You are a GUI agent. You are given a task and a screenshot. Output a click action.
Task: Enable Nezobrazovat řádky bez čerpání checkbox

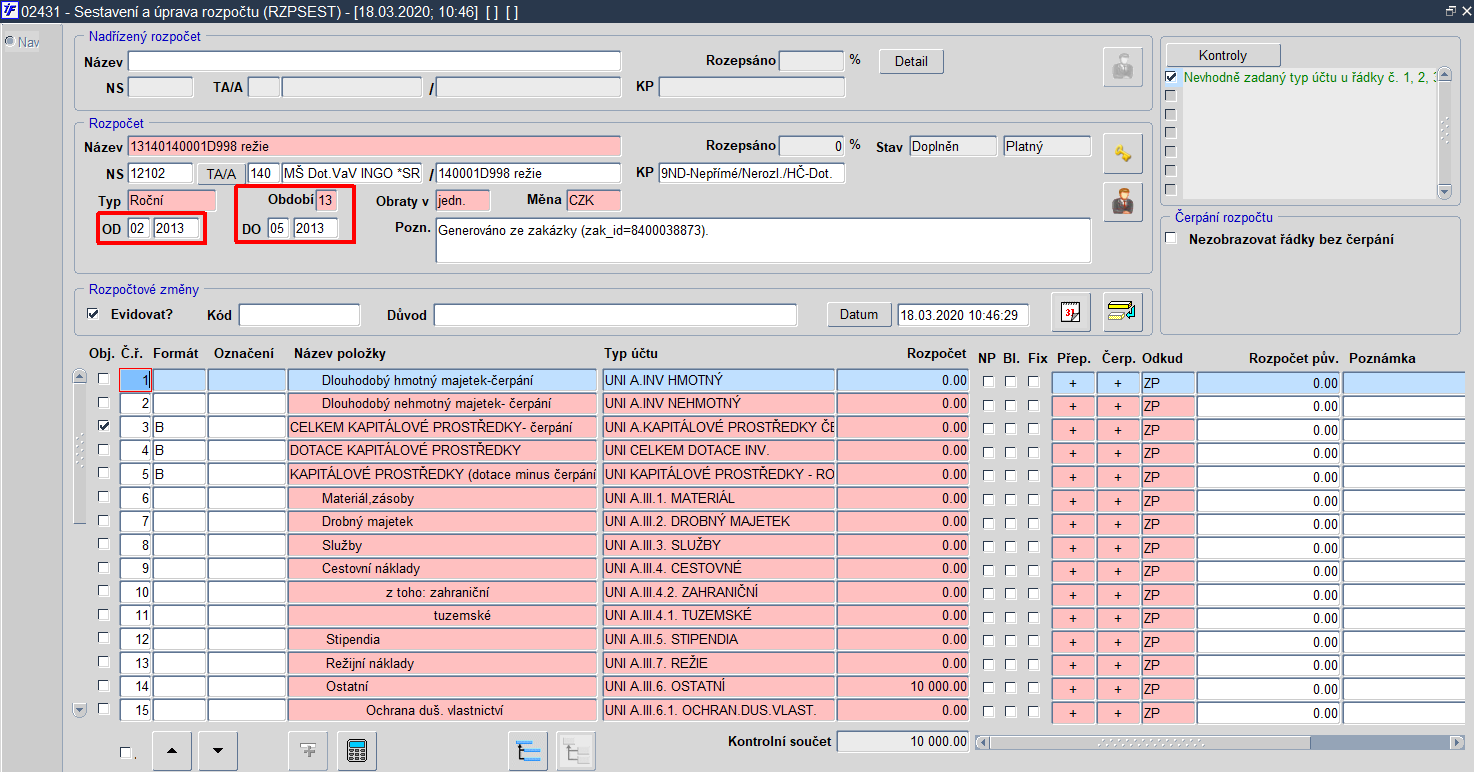1171,239
